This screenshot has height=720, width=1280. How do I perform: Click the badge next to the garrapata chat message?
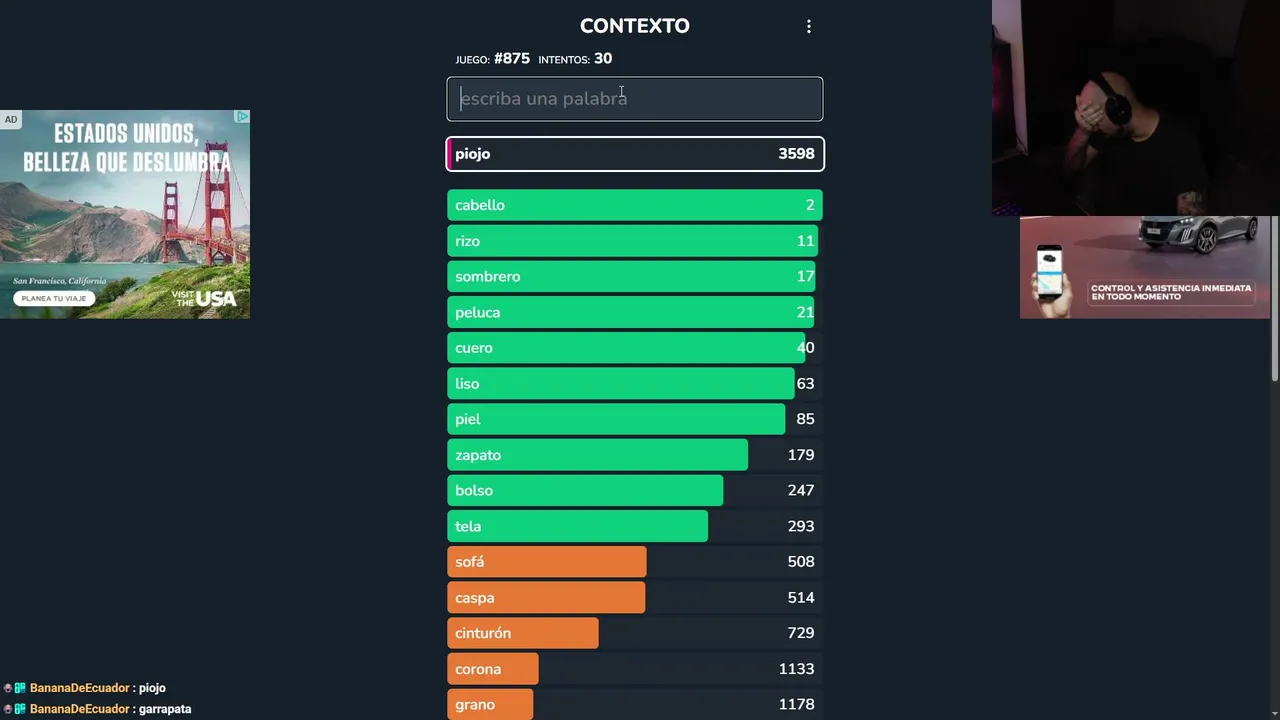(19, 709)
